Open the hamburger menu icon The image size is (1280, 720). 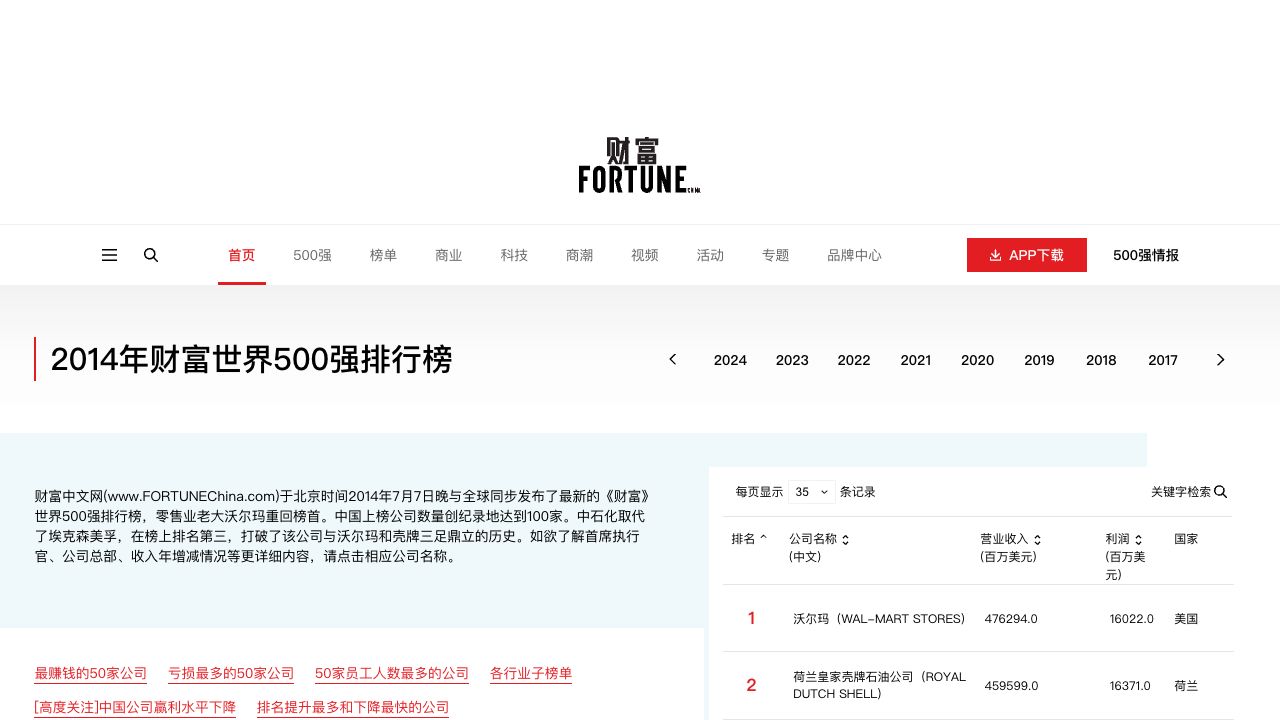pyautogui.click(x=110, y=255)
